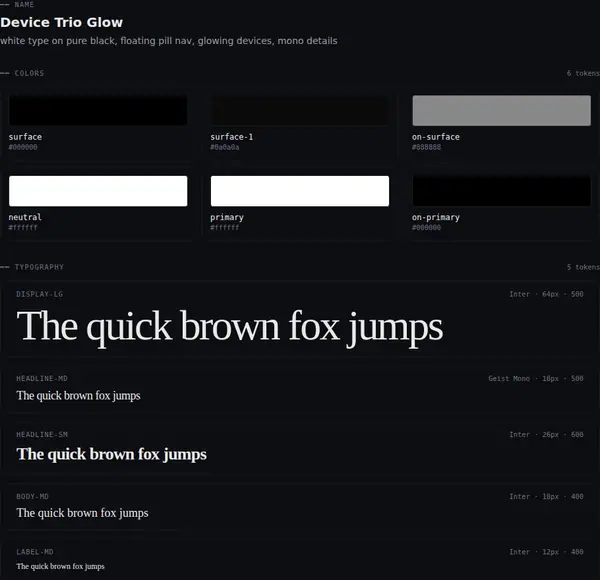The width and height of the screenshot is (600, 580).
Task: Click the LABEL-MD sample sentence
Action: point(60,566)
